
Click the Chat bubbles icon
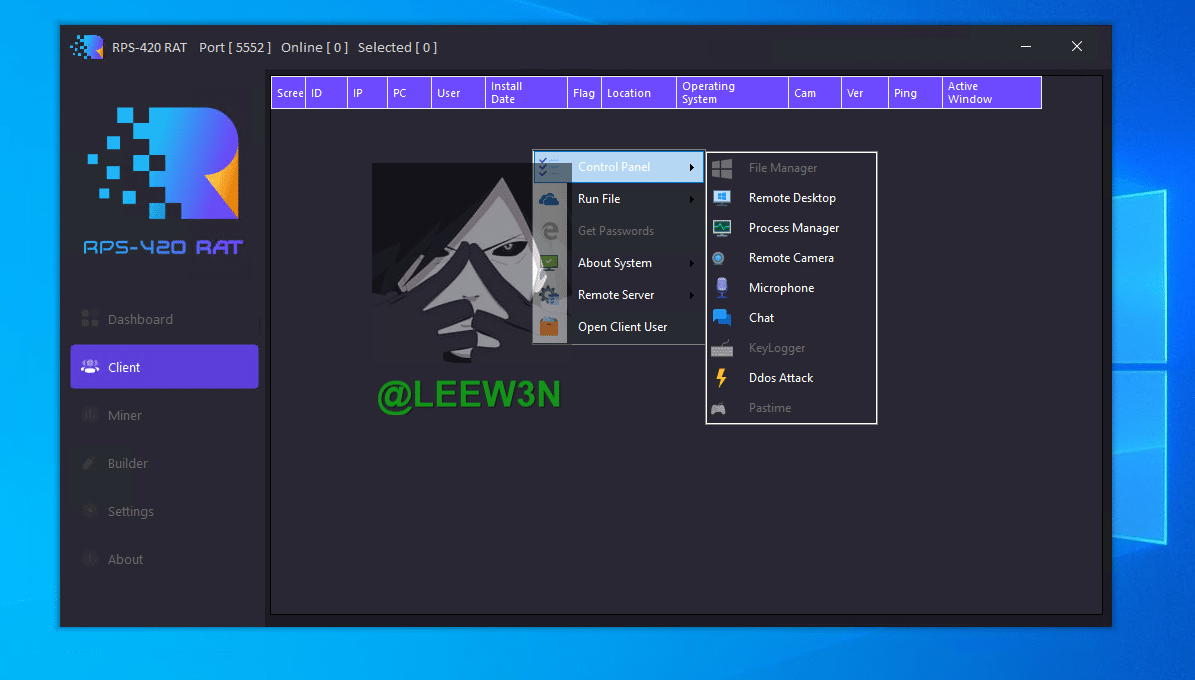722,318
